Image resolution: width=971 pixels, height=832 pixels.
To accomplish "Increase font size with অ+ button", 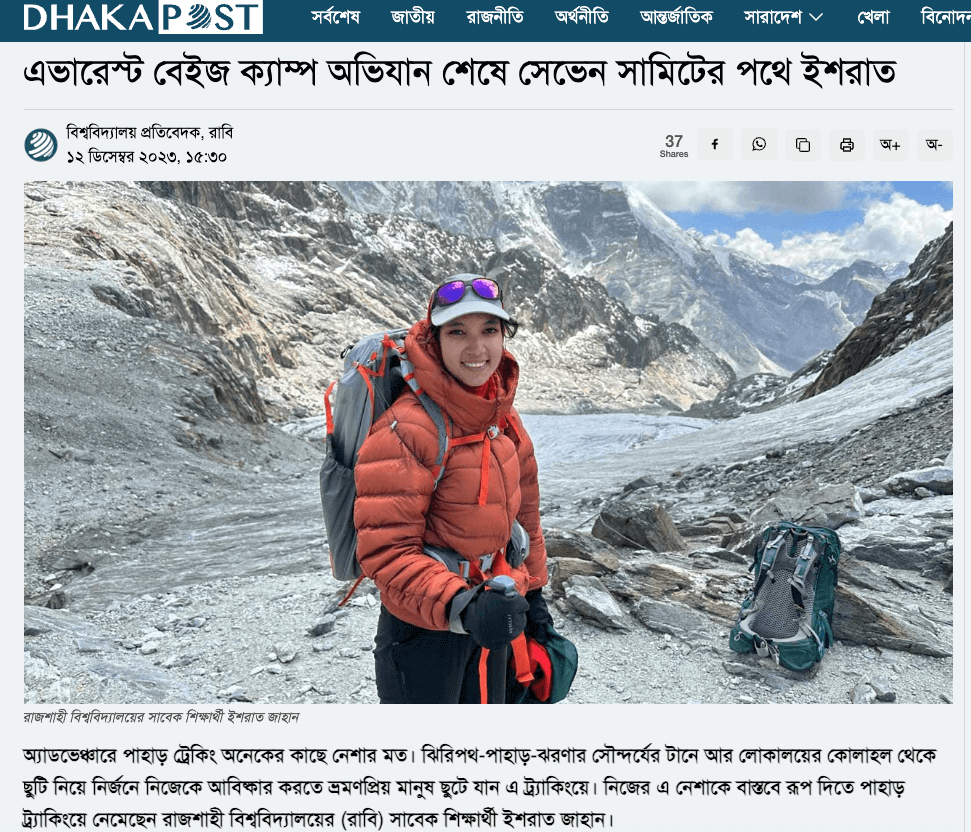I will [x=890, y=145].
